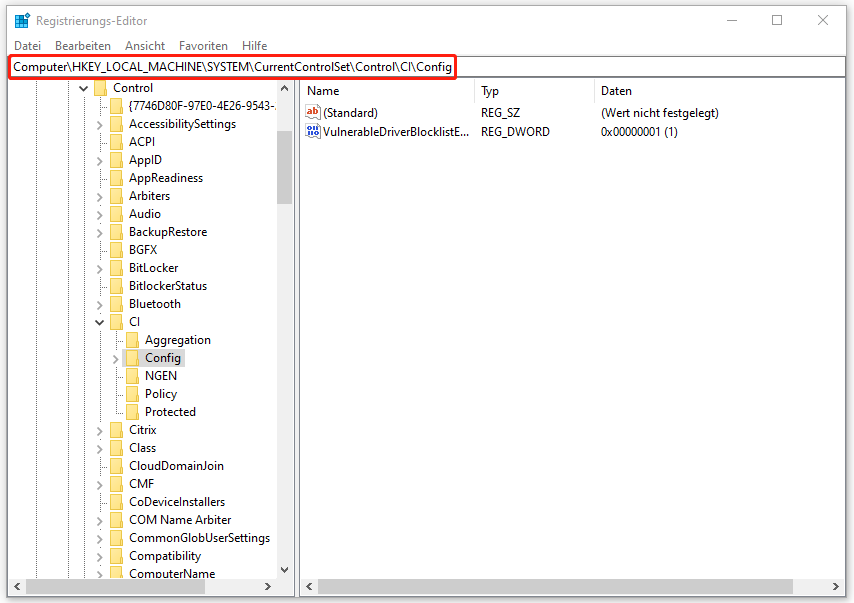Select the Arbiters folder icon
Screen dimensions: 854x603
click(116, 196)
